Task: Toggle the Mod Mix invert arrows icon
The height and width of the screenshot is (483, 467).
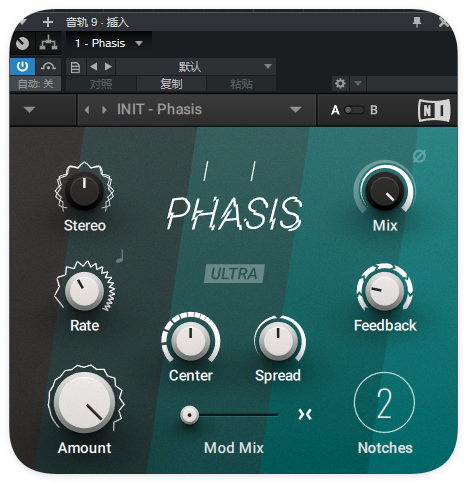Action: 305,414
